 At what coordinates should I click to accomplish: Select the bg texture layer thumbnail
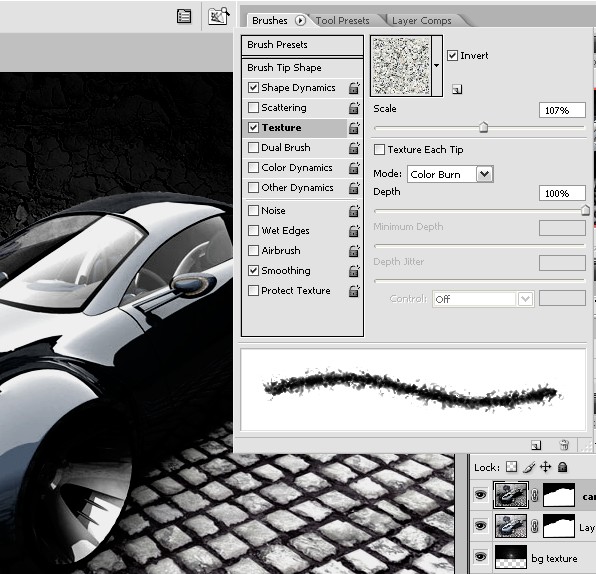[x=511, y=557]
